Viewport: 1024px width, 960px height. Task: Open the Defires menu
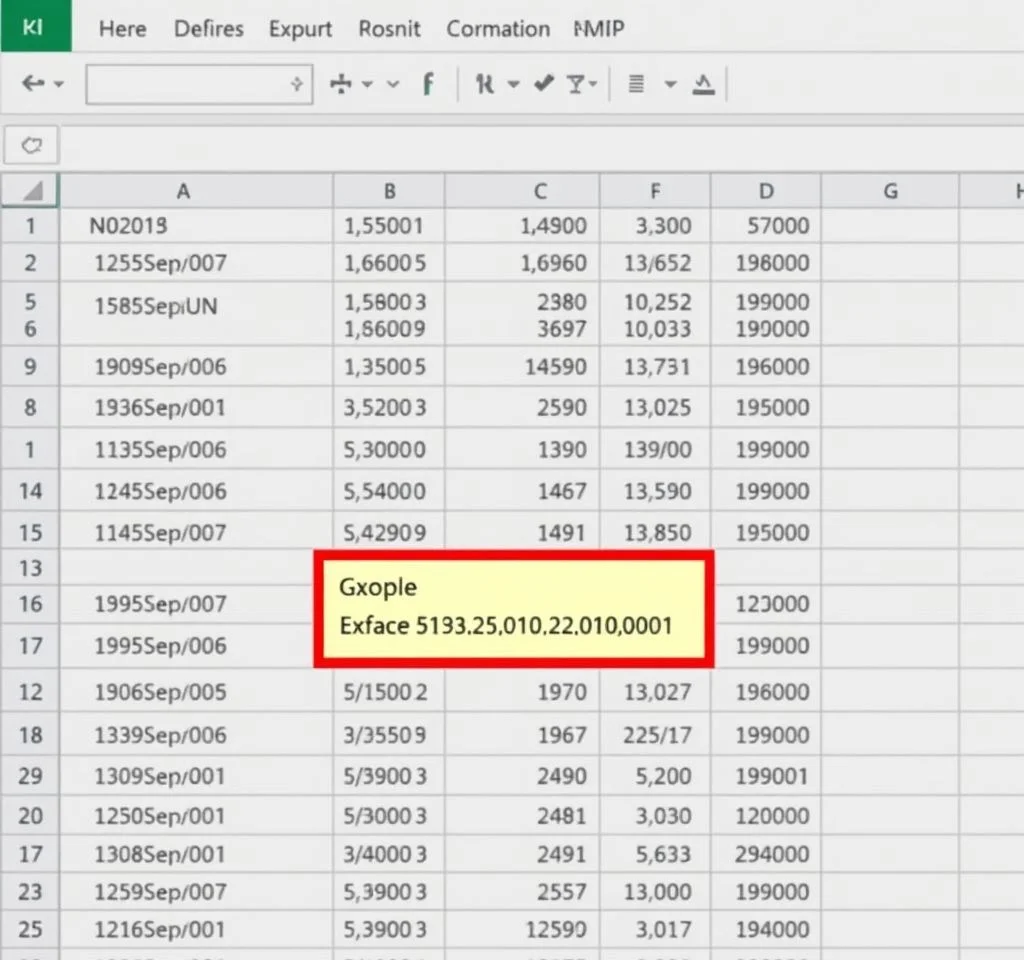tap(208, 29)
